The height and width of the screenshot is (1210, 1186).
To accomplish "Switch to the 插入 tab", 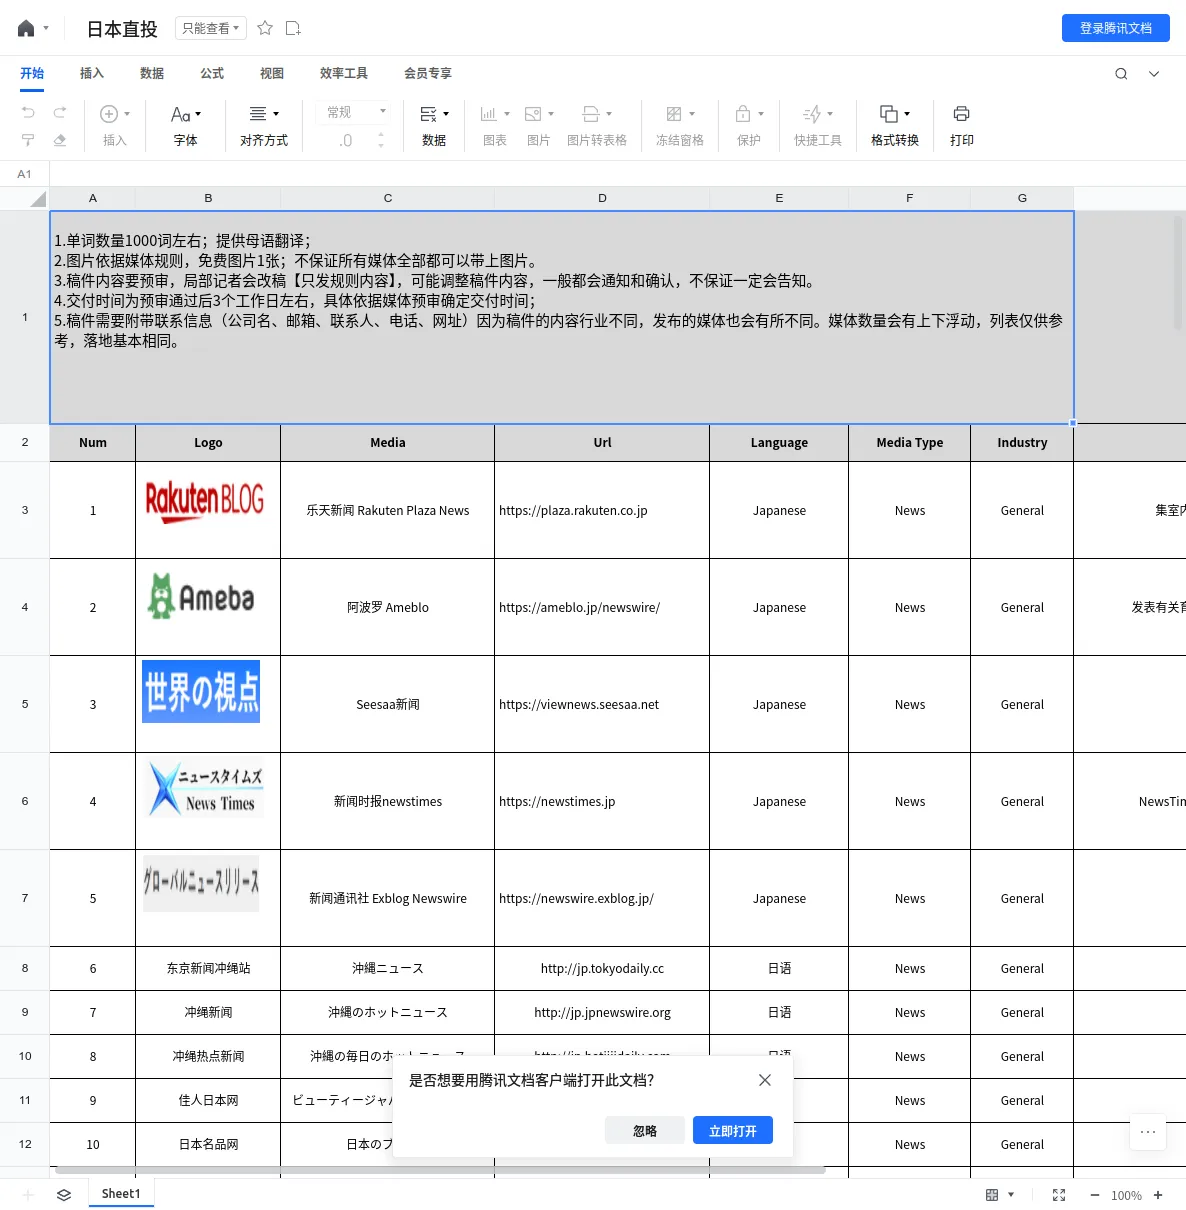I will click(92, 73).
